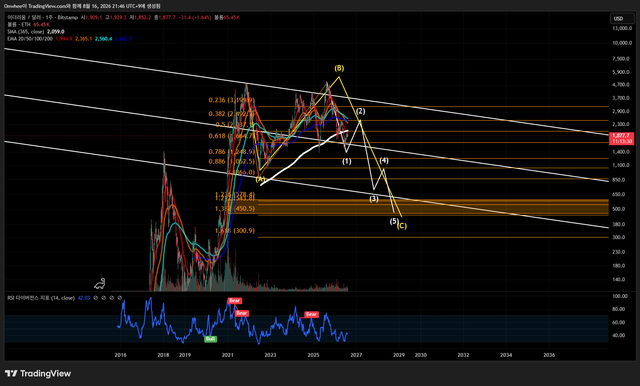Click the -31.4 (-1.64%) change value
This screenshot has width=640, height=386.
tap(196, 18)
